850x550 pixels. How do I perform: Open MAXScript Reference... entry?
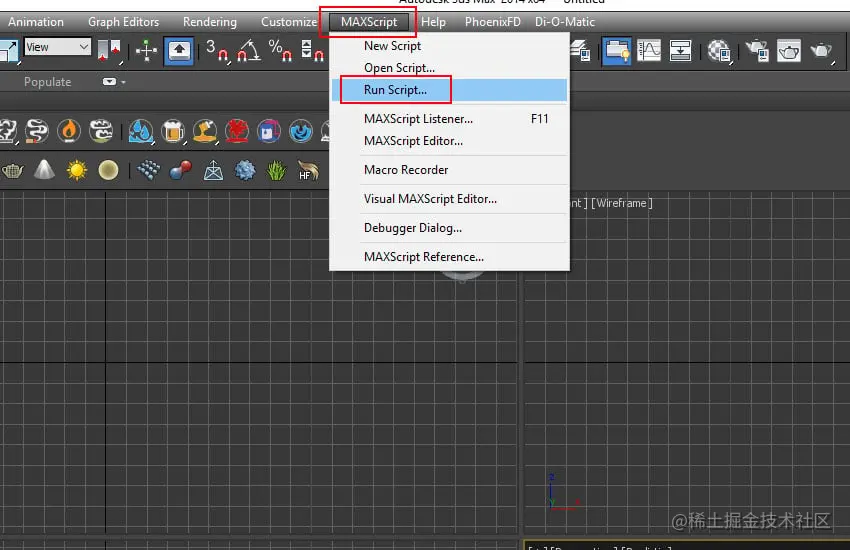point(449,257)
